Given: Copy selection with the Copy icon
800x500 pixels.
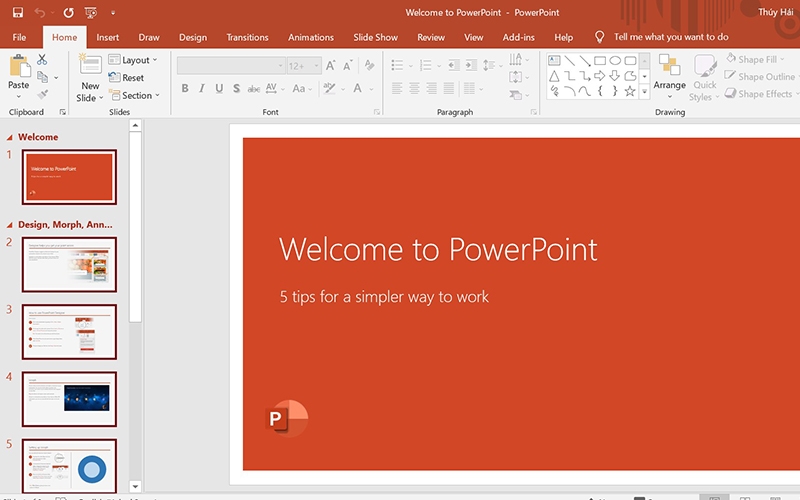Looking at the screenshot, I should click(x=42, y=77).
